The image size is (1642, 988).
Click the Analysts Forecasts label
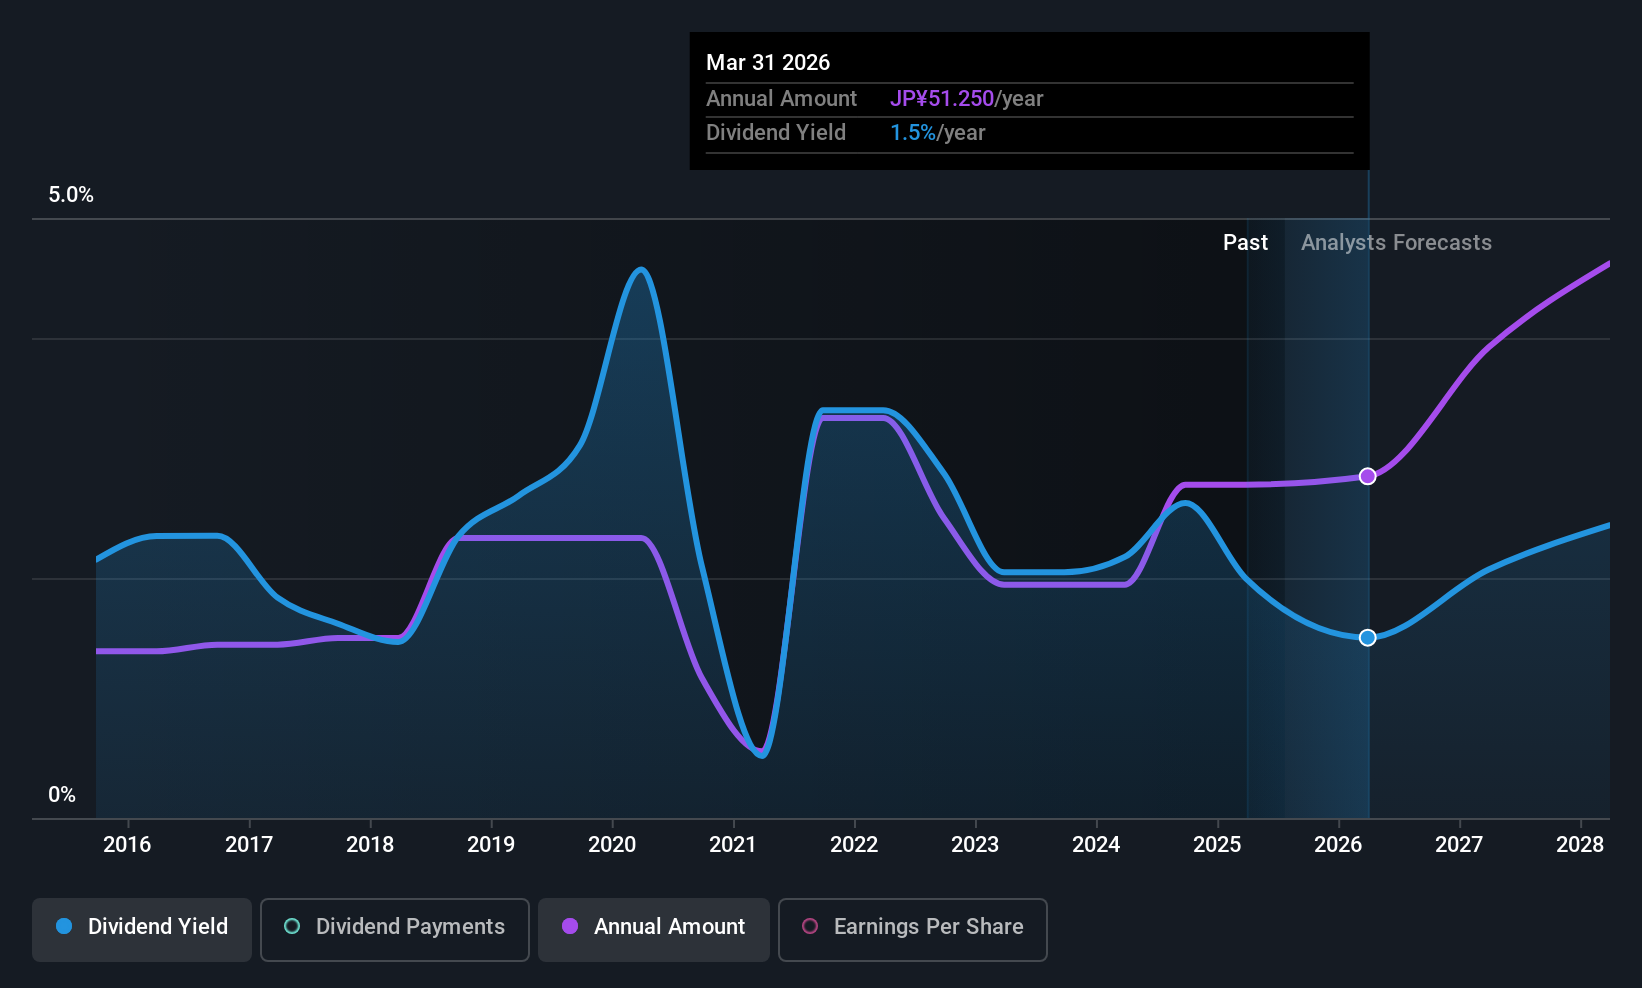(x=1396, y=243)
